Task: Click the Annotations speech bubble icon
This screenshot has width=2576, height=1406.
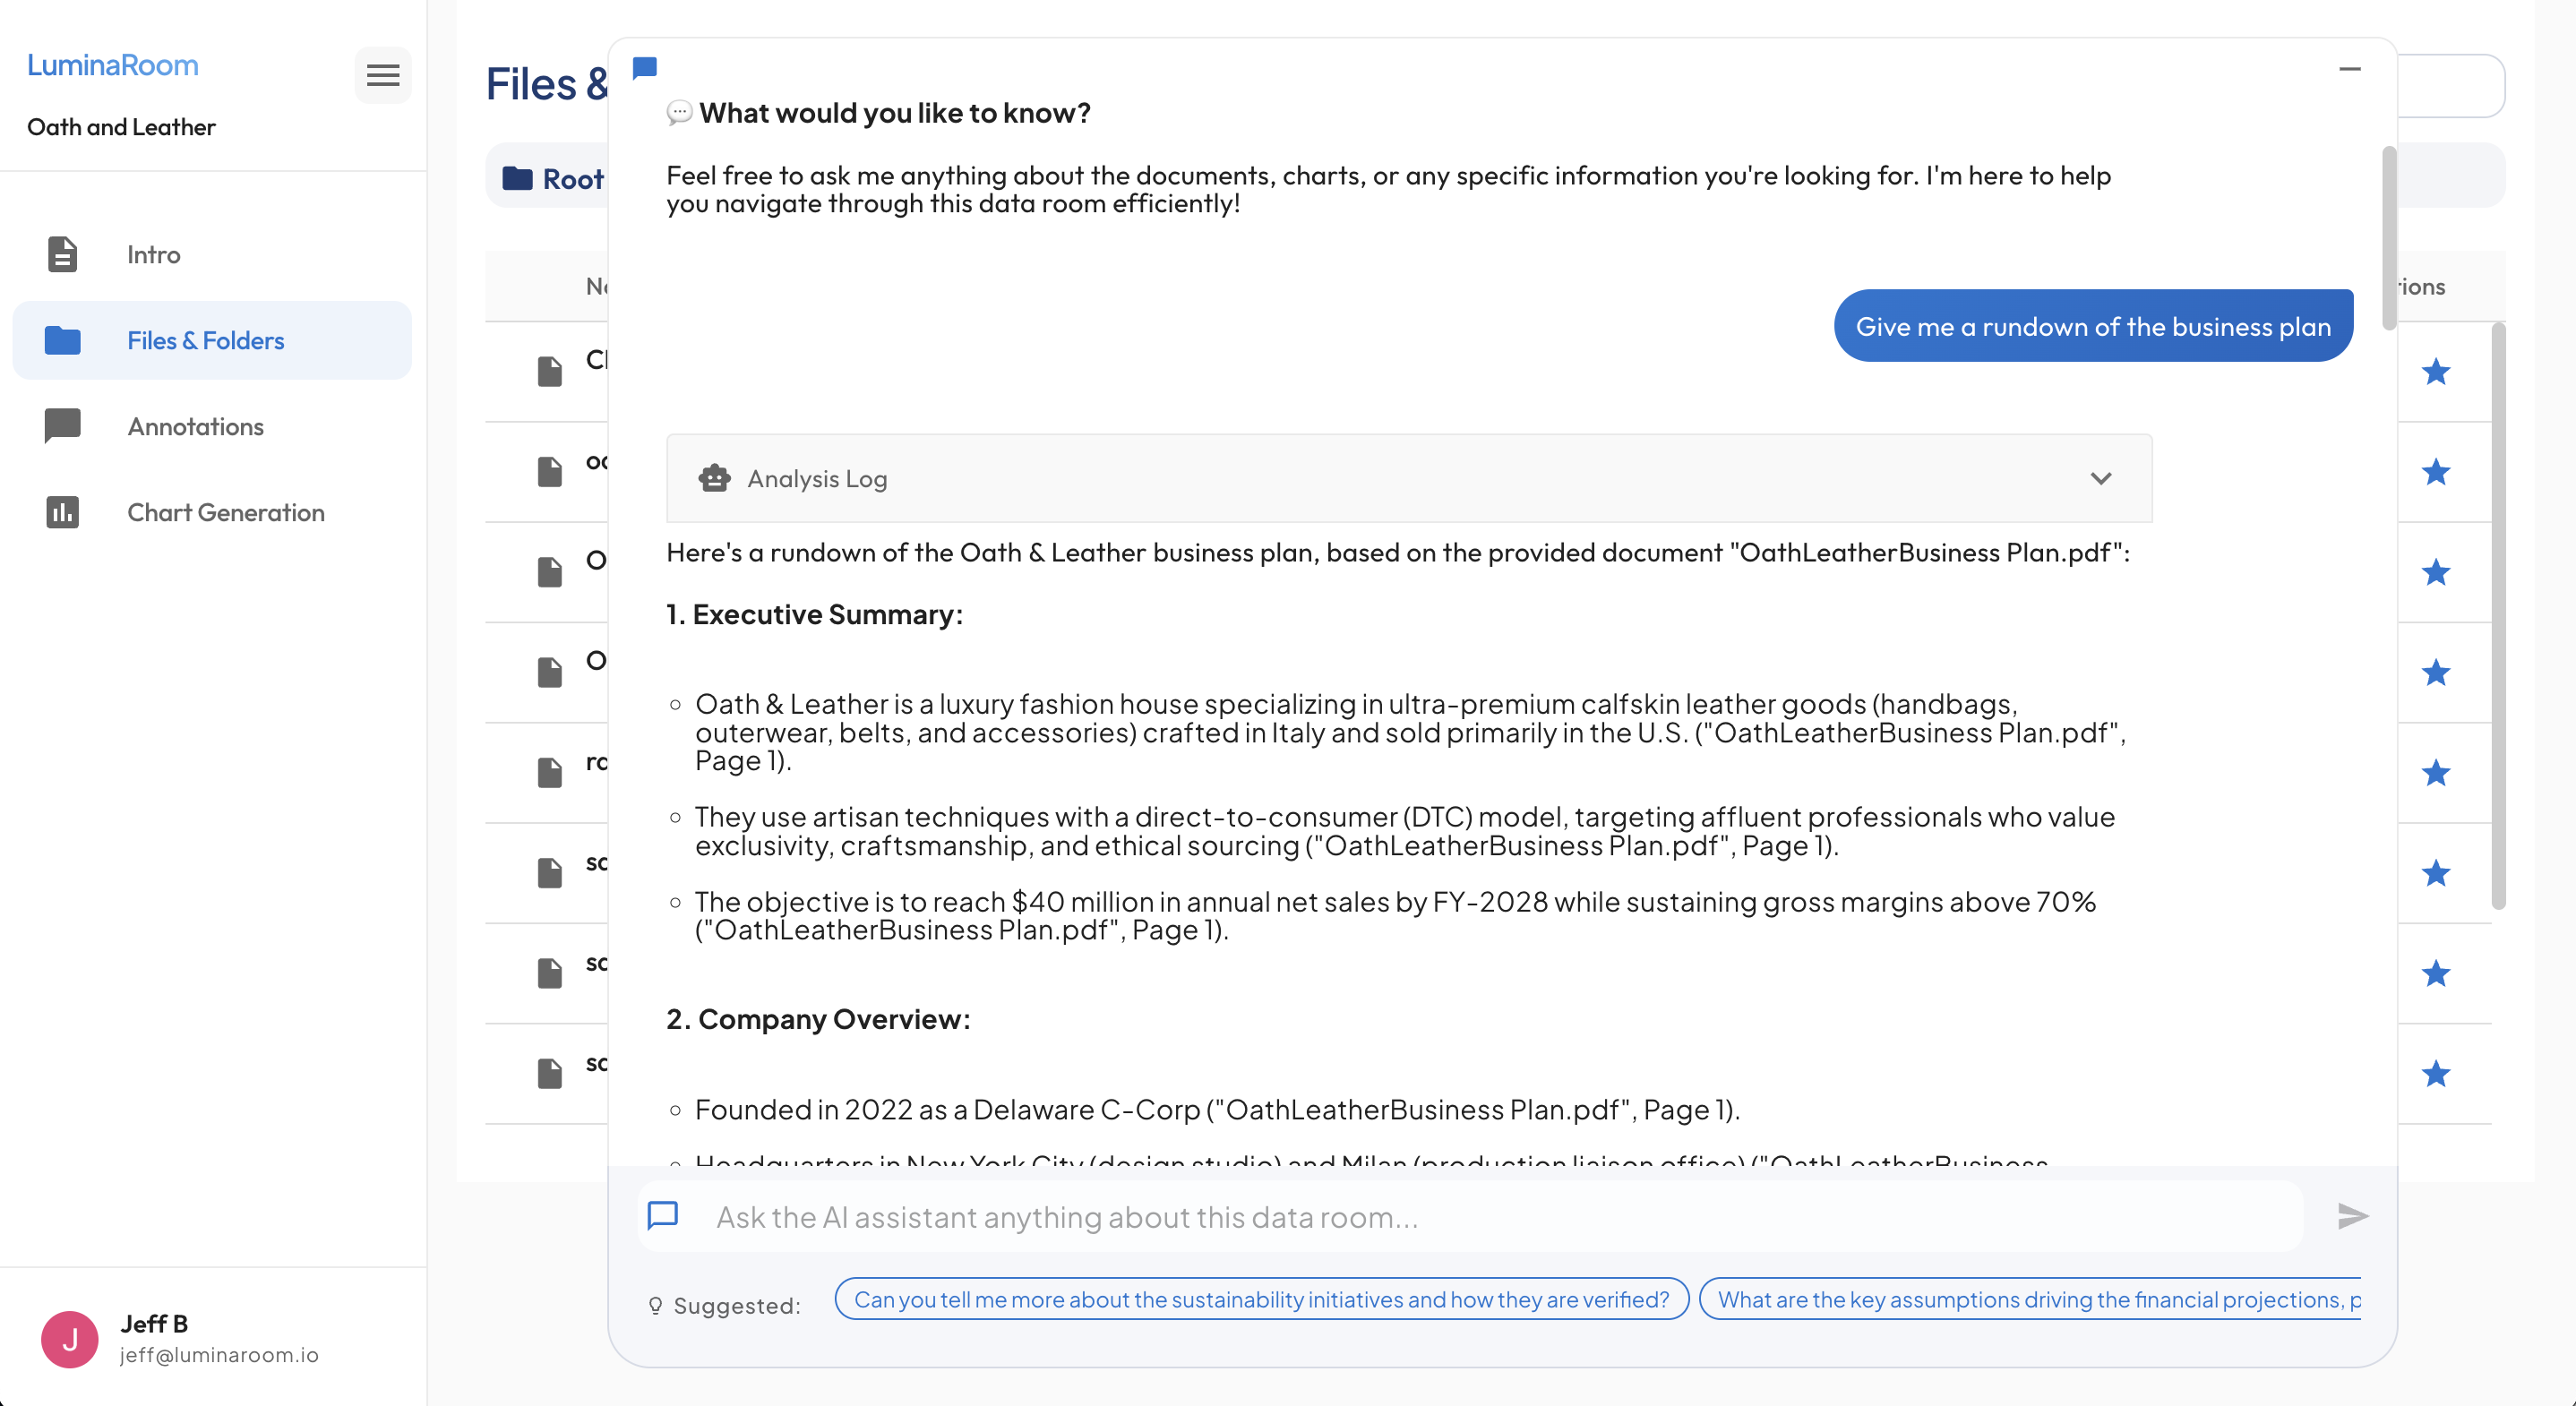Action: coord(62,426)
